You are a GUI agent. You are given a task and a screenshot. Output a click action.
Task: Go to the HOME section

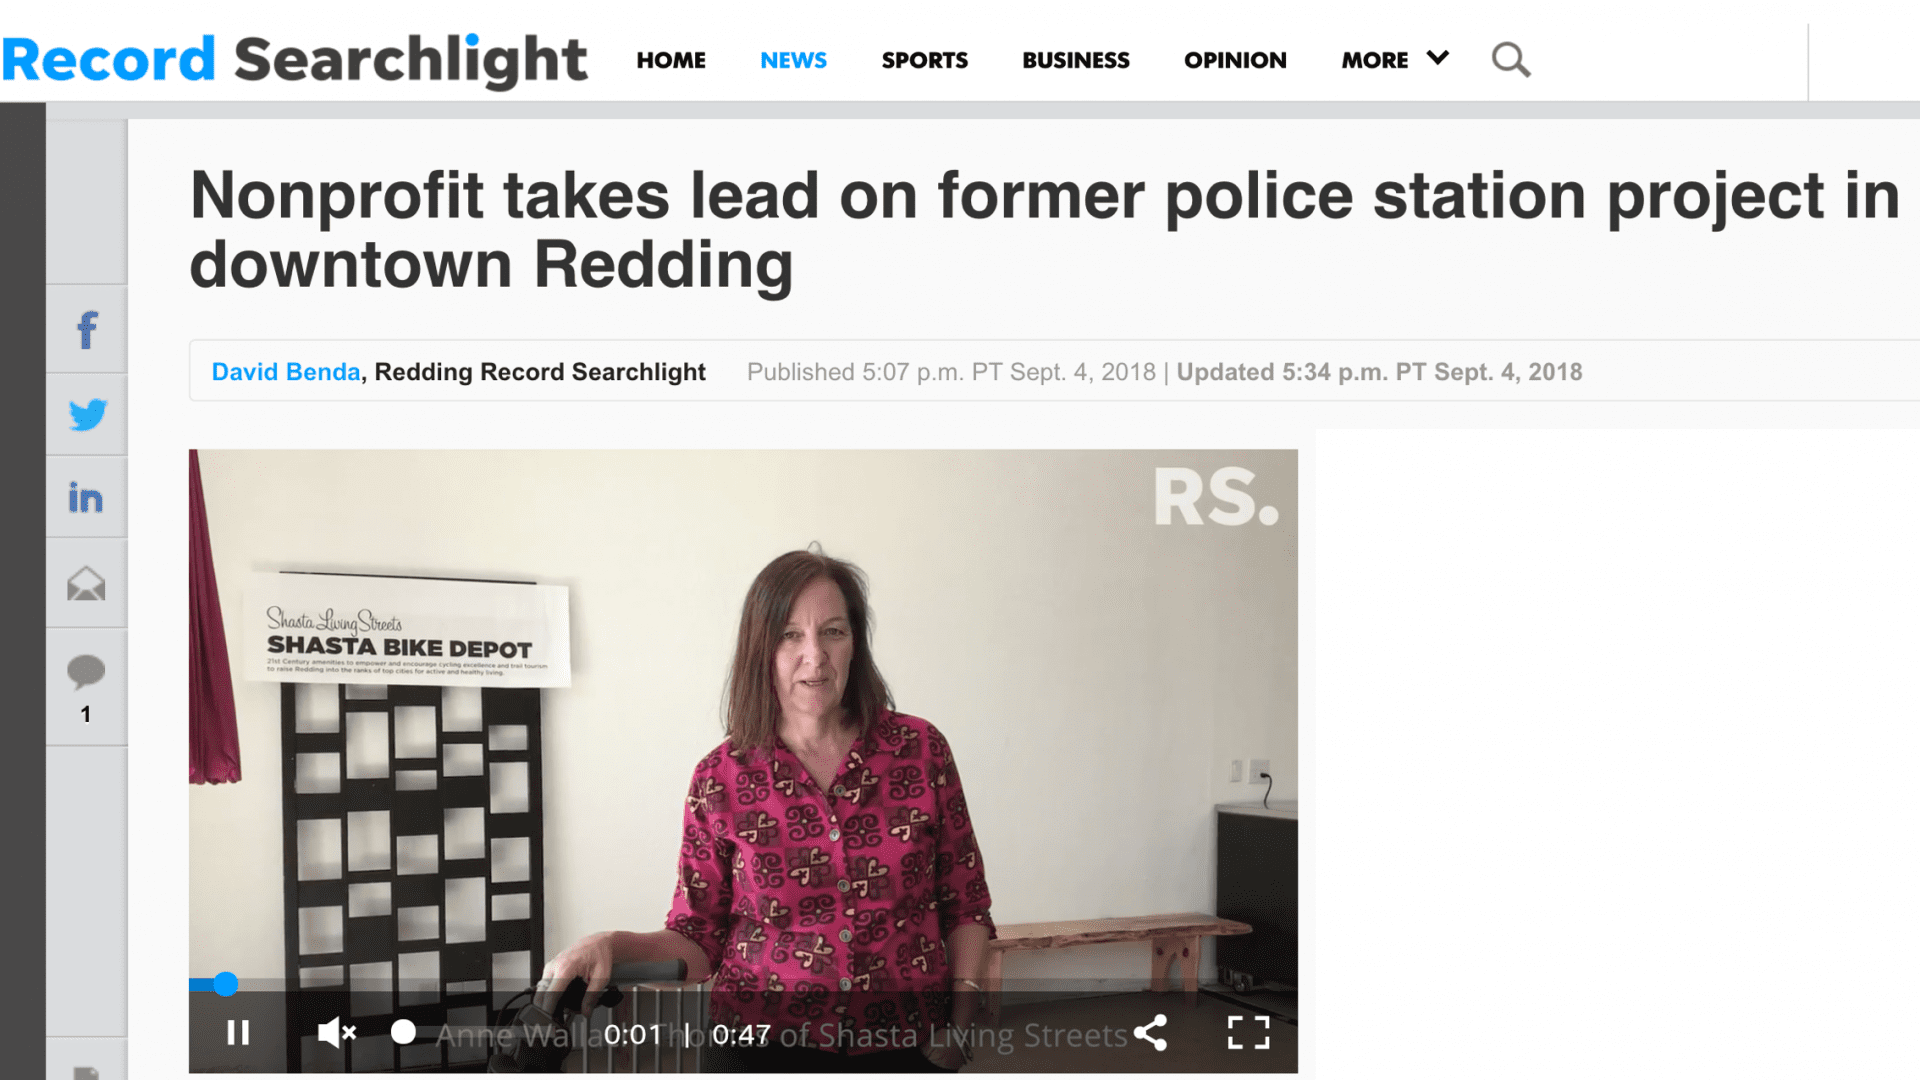(671, 60)
